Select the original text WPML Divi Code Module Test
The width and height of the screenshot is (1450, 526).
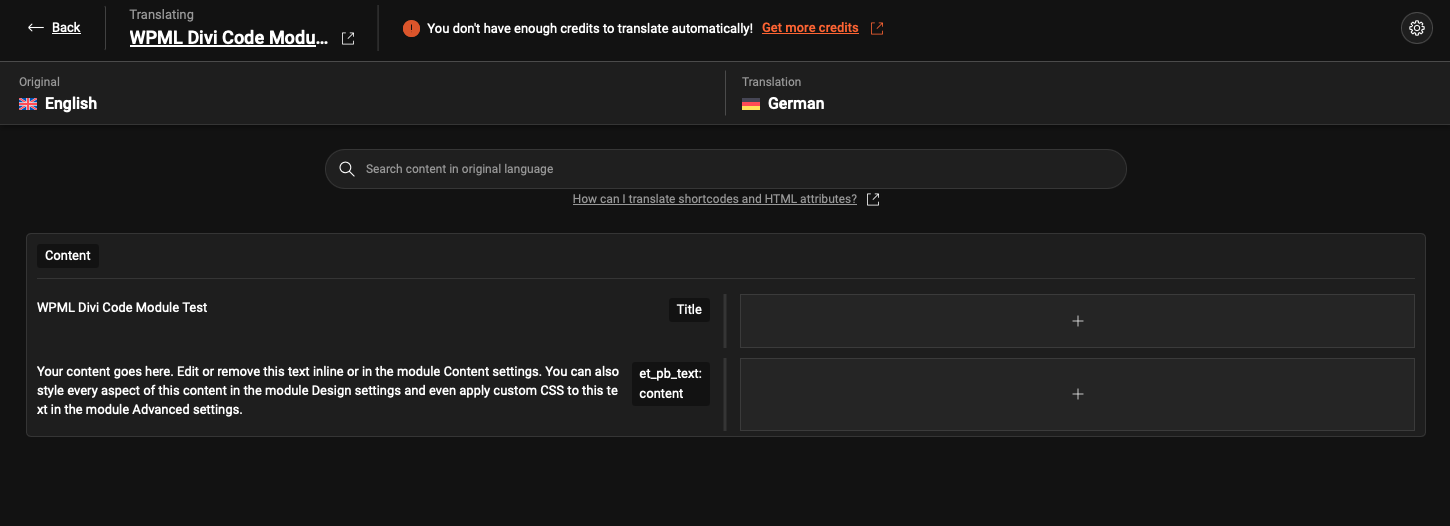(122, 307)
